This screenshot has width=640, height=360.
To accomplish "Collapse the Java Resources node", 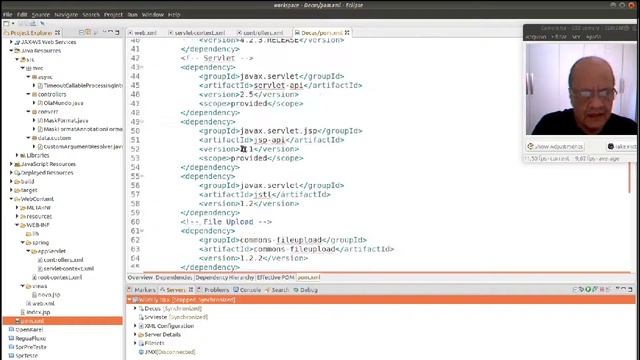I will coord(11,51).
